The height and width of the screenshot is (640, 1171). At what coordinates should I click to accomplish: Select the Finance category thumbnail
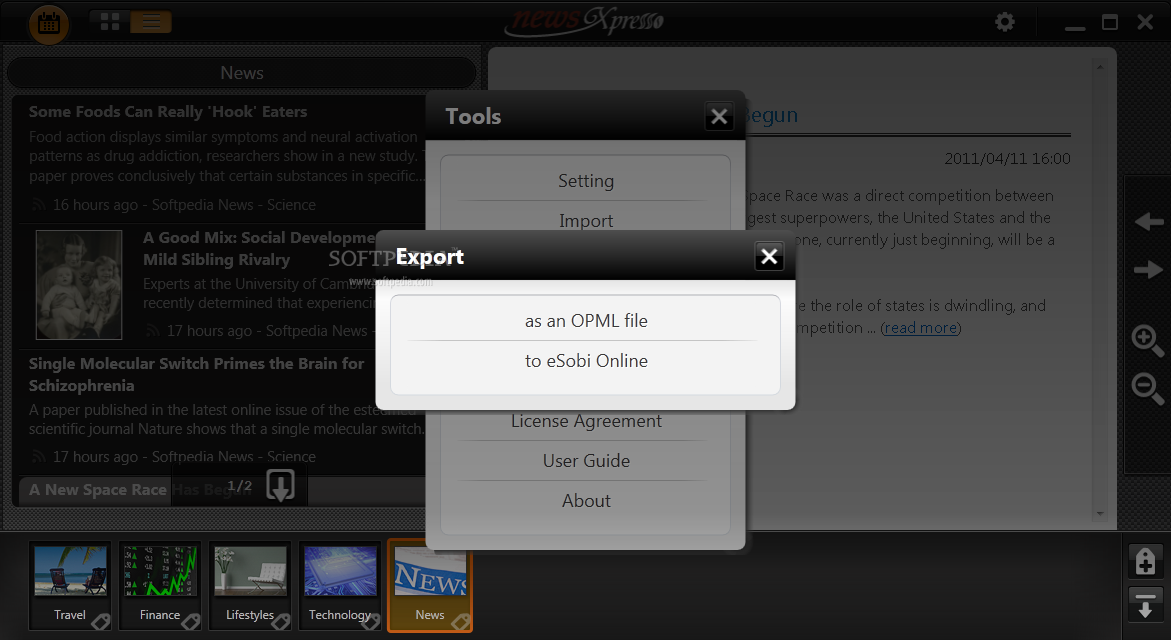click(x=160, y=585)
